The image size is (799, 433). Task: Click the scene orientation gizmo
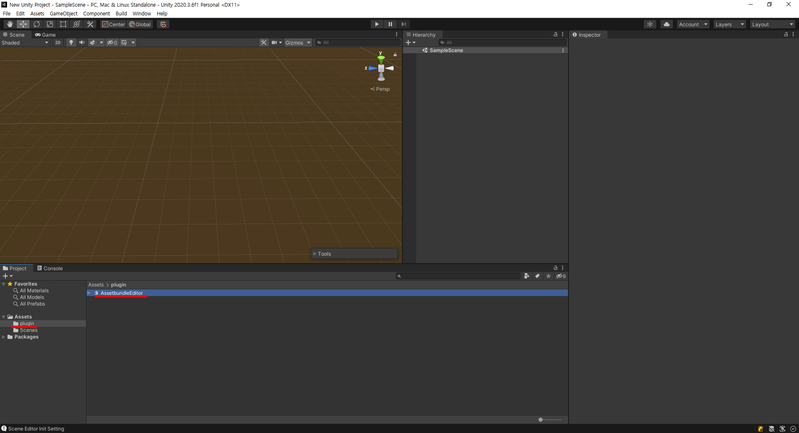pyautogui.click(x=380, y=68)
